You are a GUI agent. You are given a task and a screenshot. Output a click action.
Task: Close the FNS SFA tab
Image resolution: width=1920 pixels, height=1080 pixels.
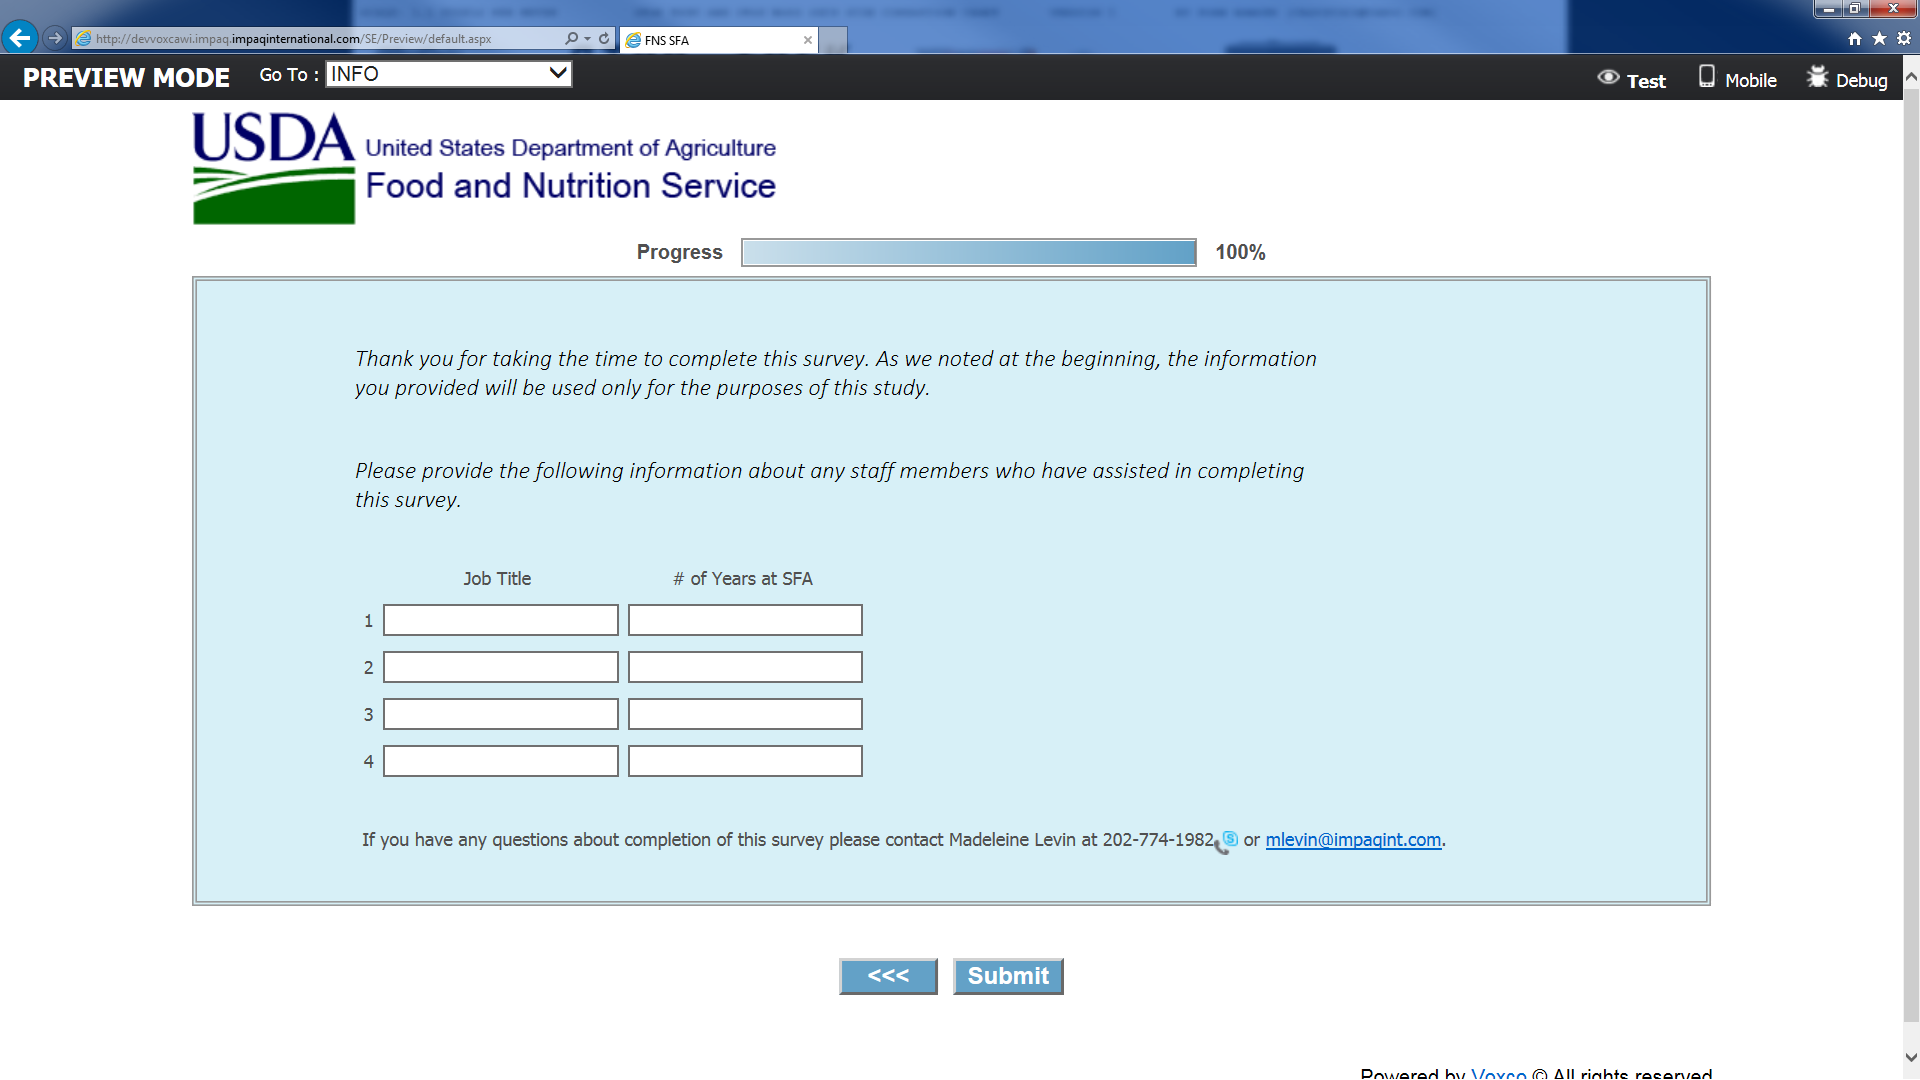coord(808,40)
